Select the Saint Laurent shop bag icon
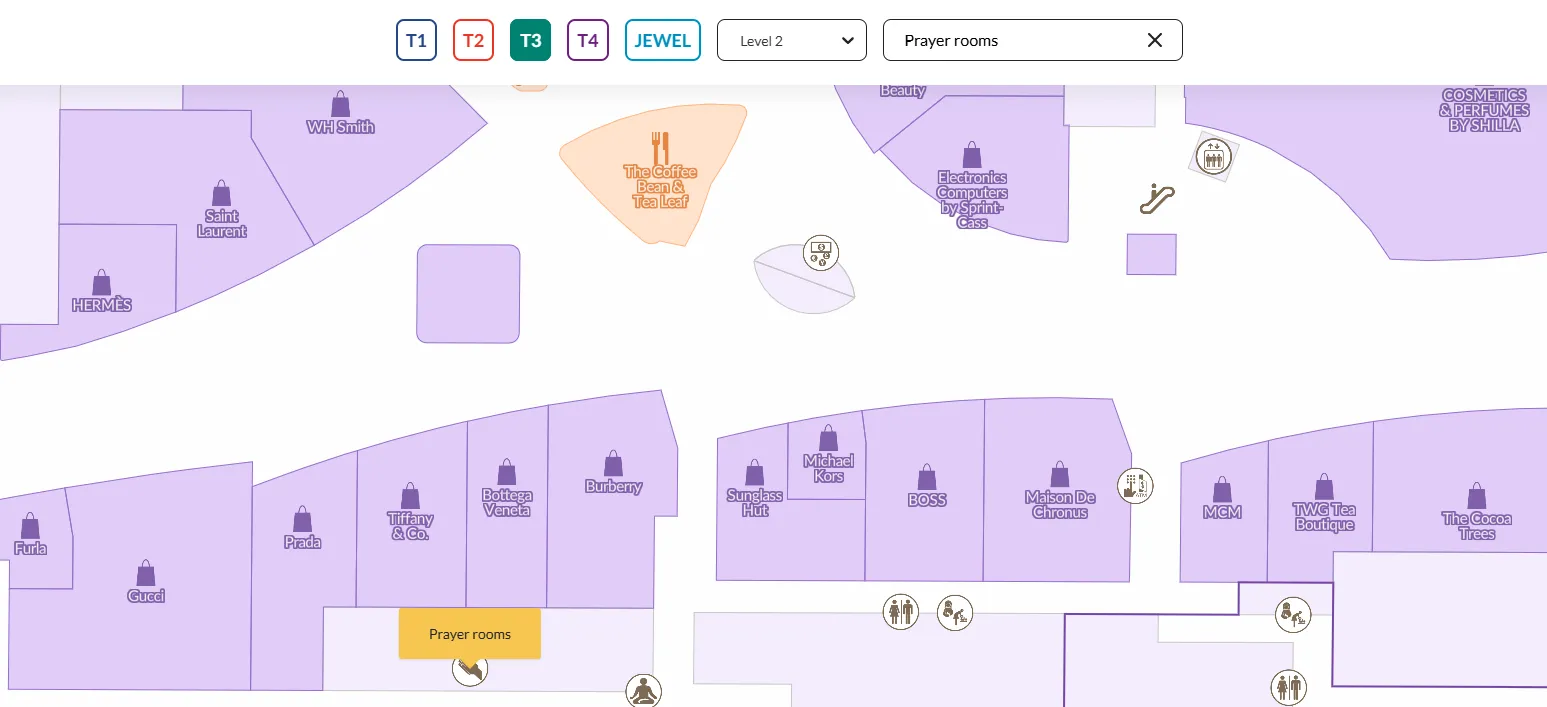 click(x=221, y=193)
